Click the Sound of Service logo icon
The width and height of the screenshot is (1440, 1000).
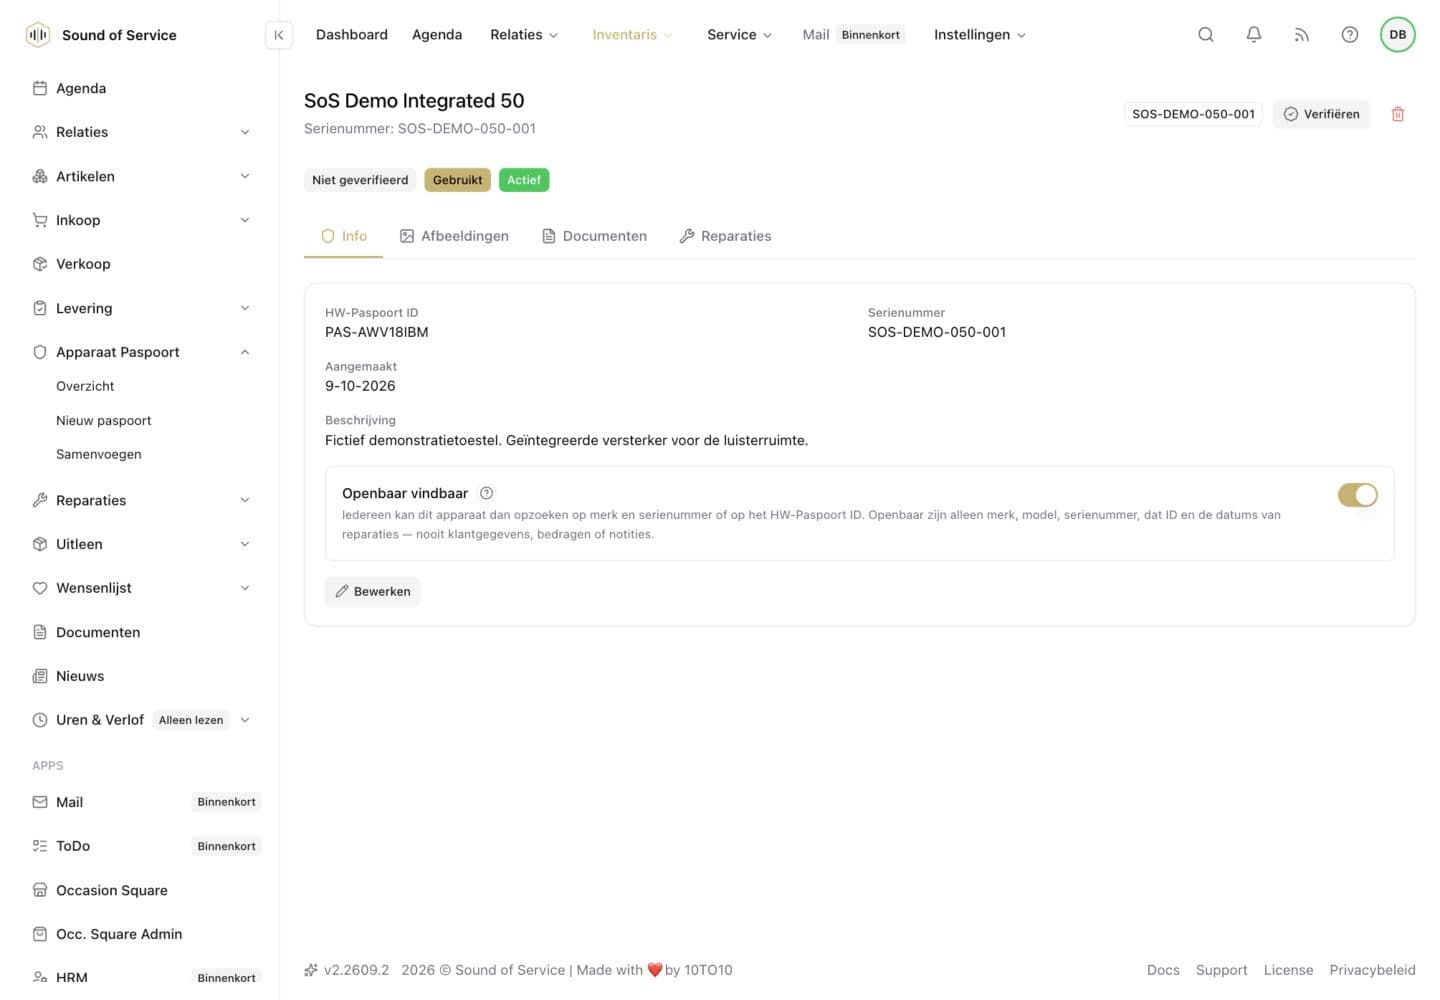tap(38, 35)
